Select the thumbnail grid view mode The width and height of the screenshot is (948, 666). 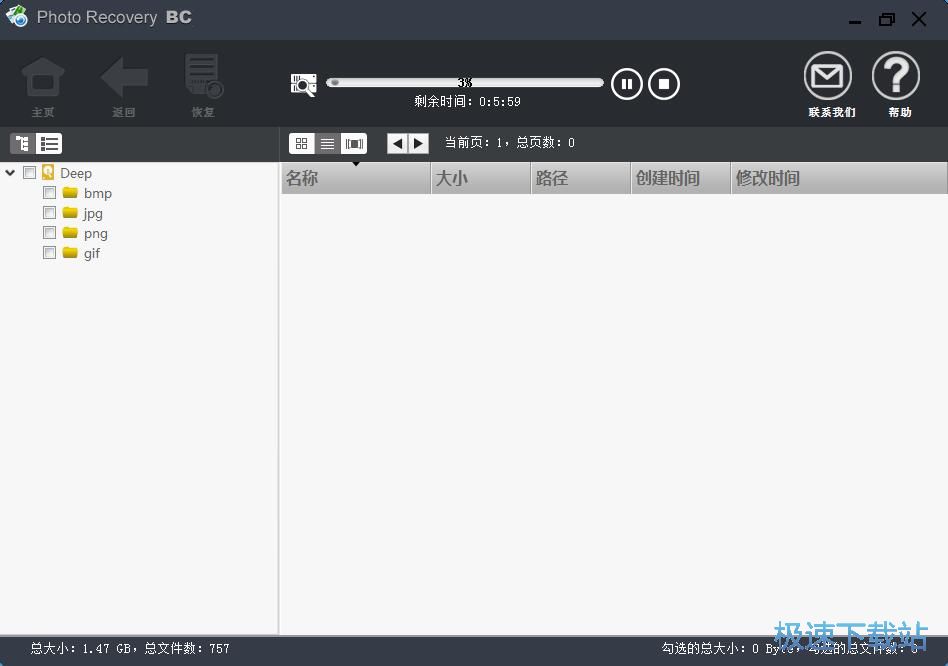tap(302, 143)
